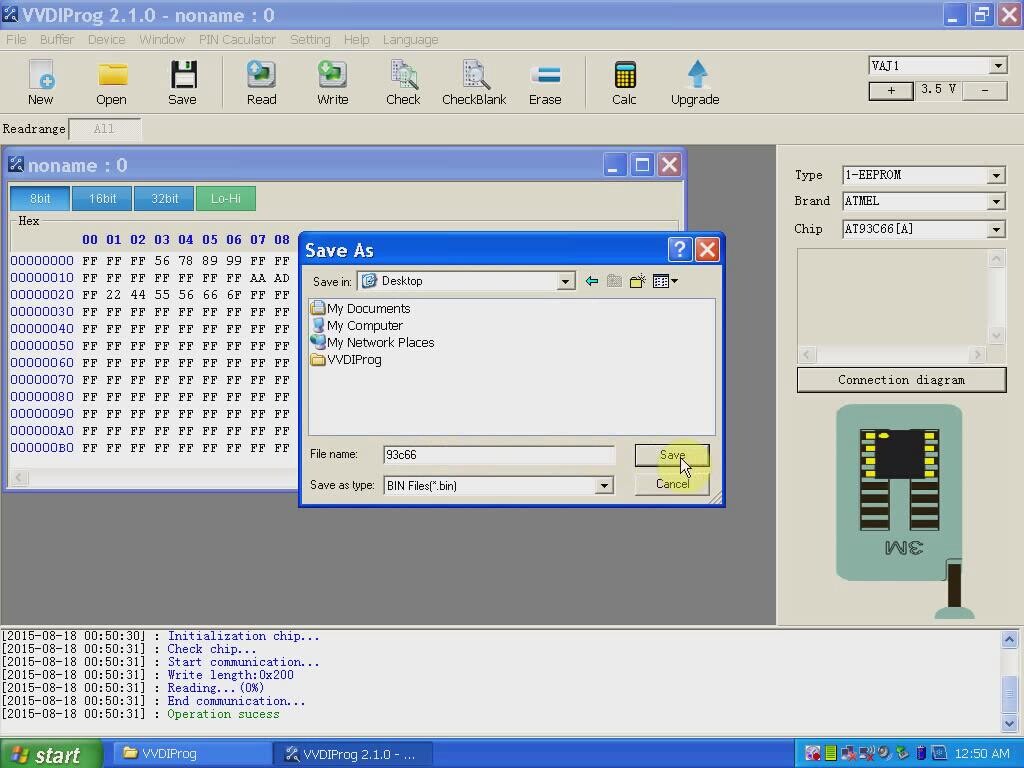Select the Erase chip icon
Image resolution: width=1024 pixels, height=768 pixels.
coord(545,80)
